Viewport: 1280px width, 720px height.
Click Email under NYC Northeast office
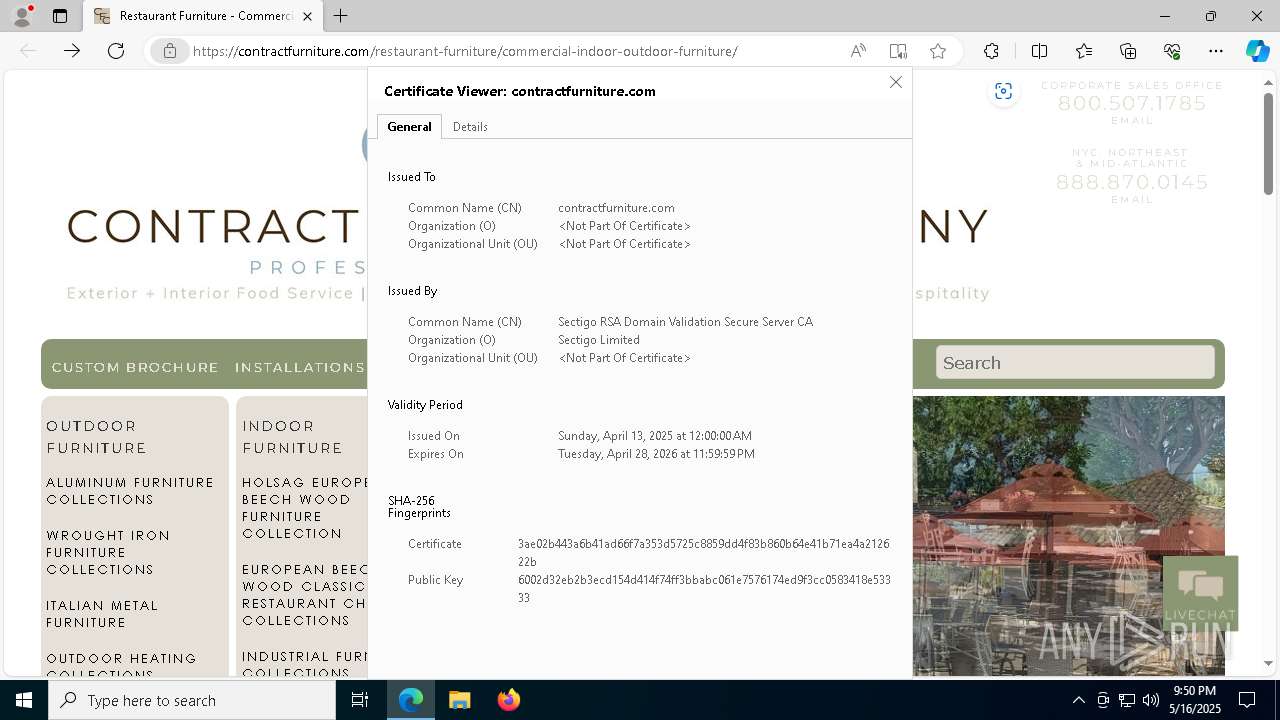tap(1132, 200)
